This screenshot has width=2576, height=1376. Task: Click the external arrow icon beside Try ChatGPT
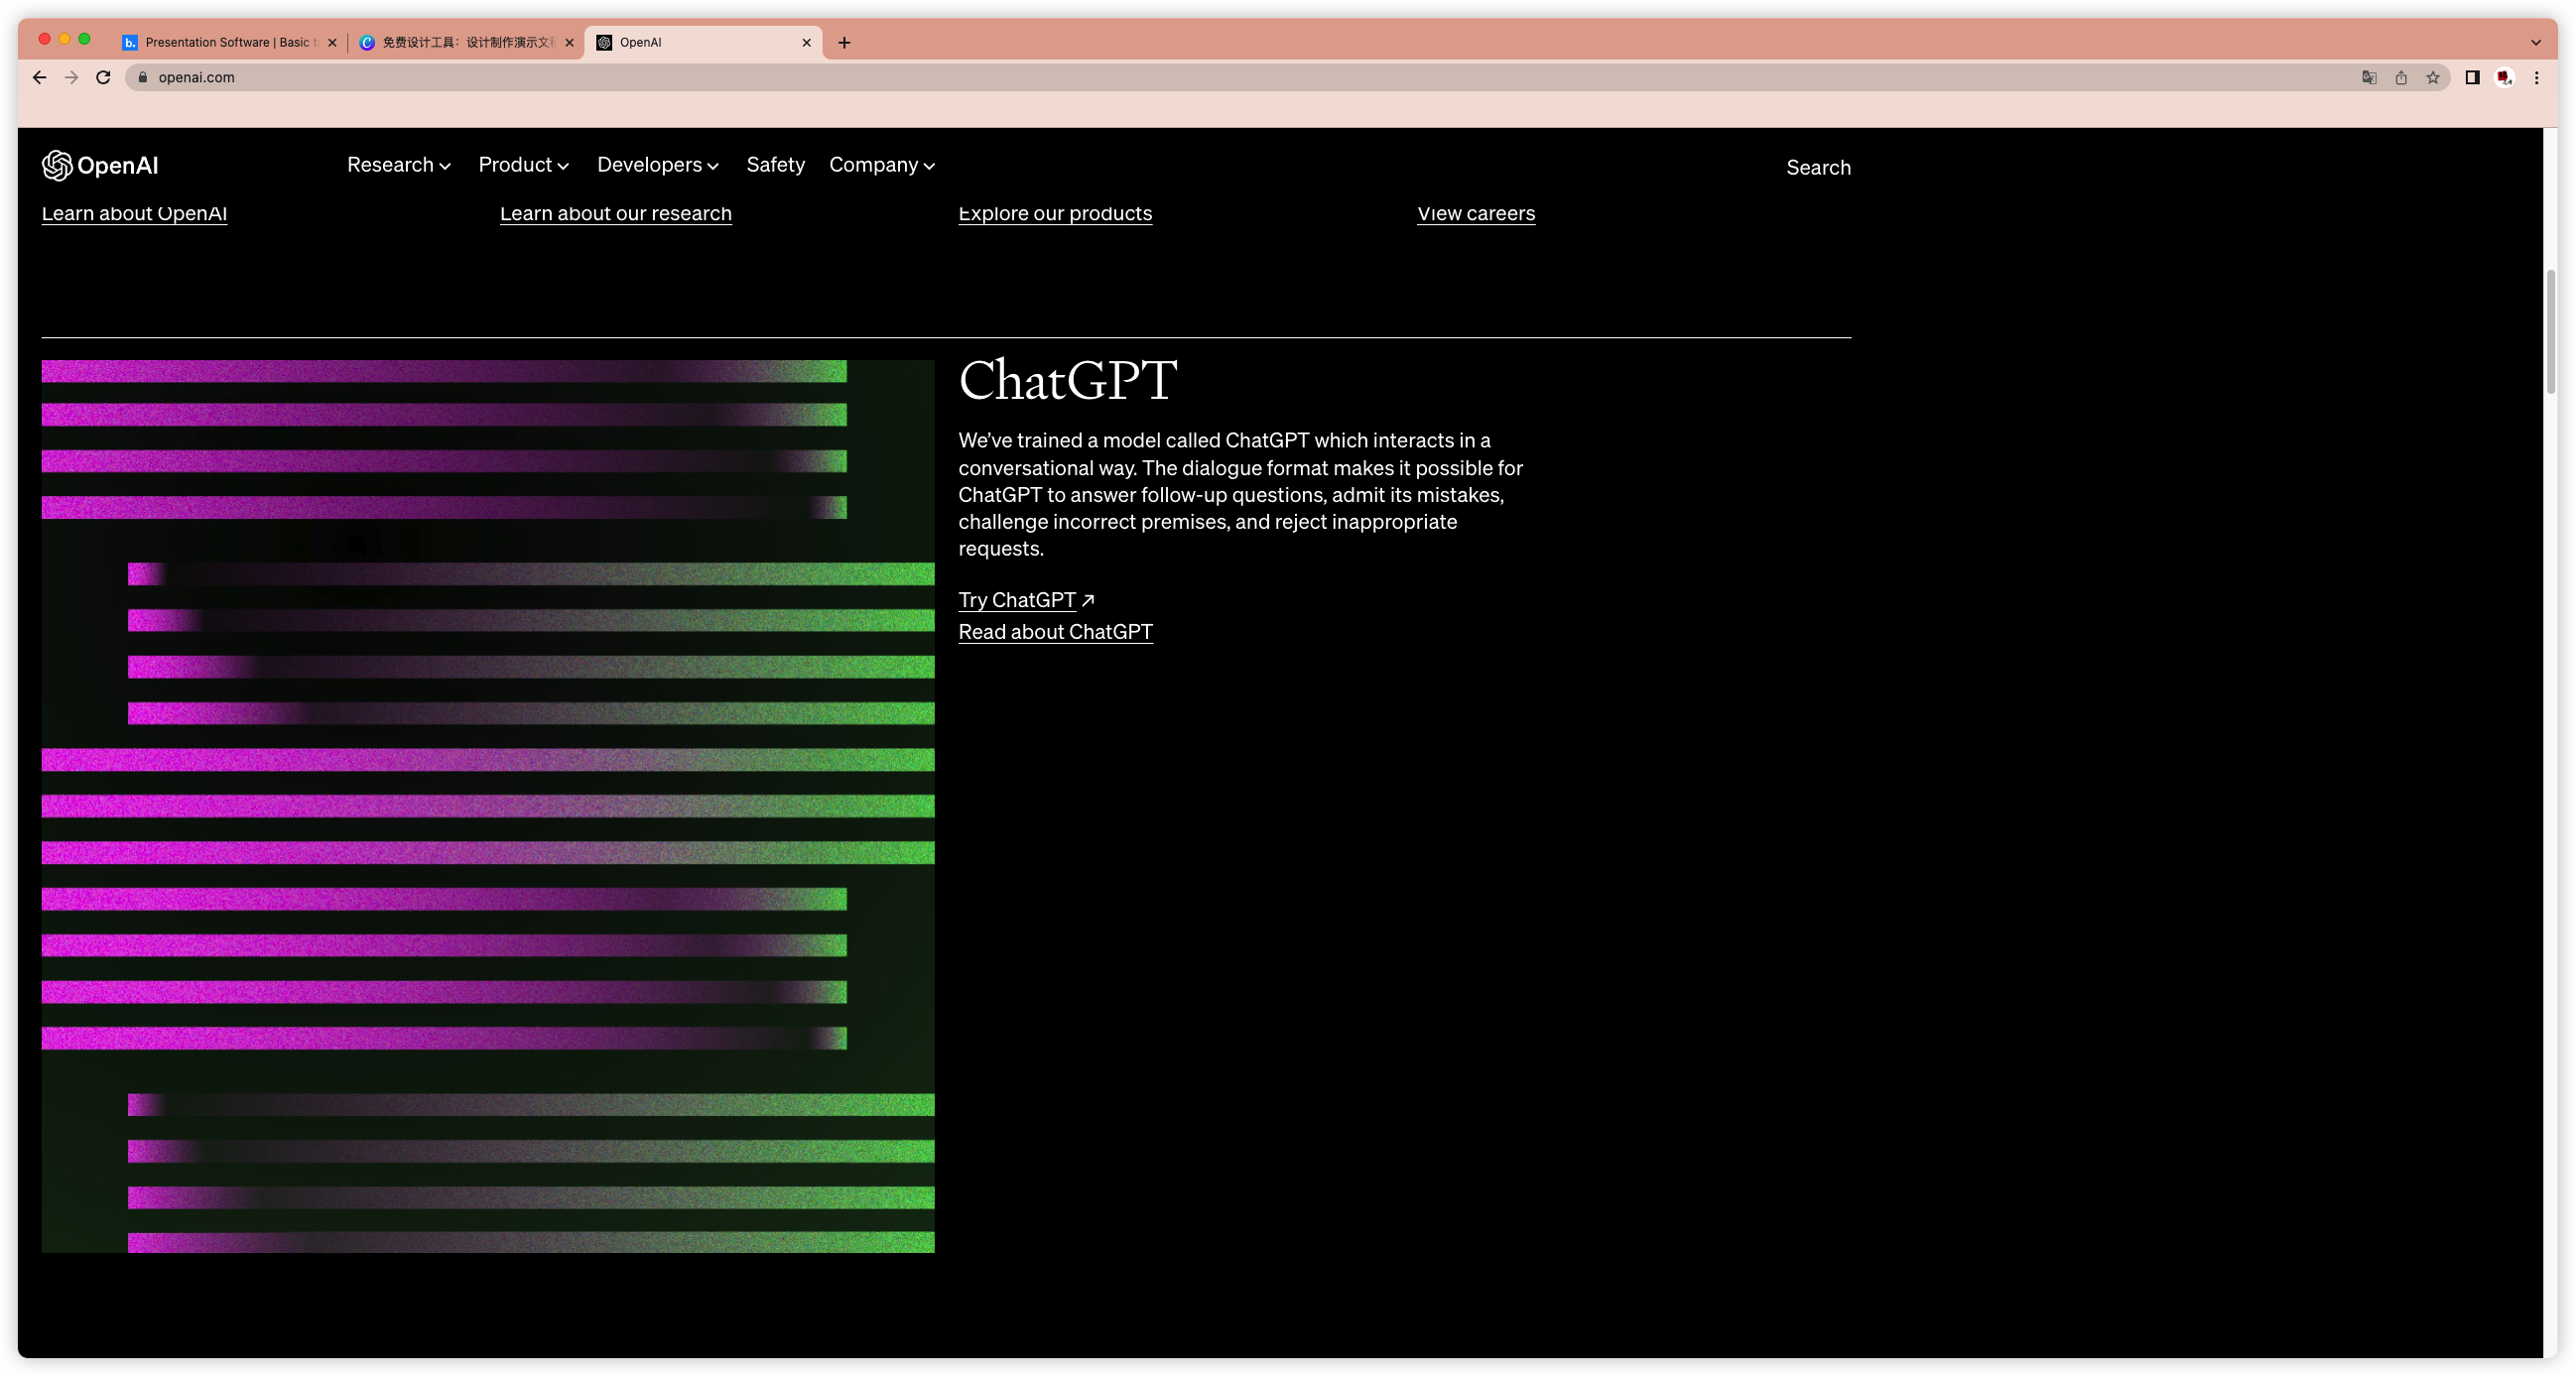[x=1088, y=600]
